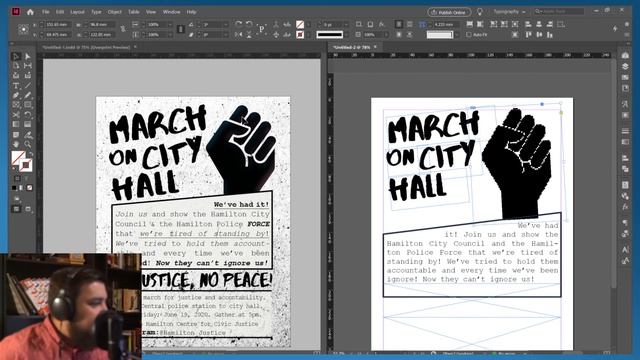The width and height of the screenshot is (640, 360).
Task: Toggle formatting affects container button
Action: pyautogui.click(x=17, y=178)
